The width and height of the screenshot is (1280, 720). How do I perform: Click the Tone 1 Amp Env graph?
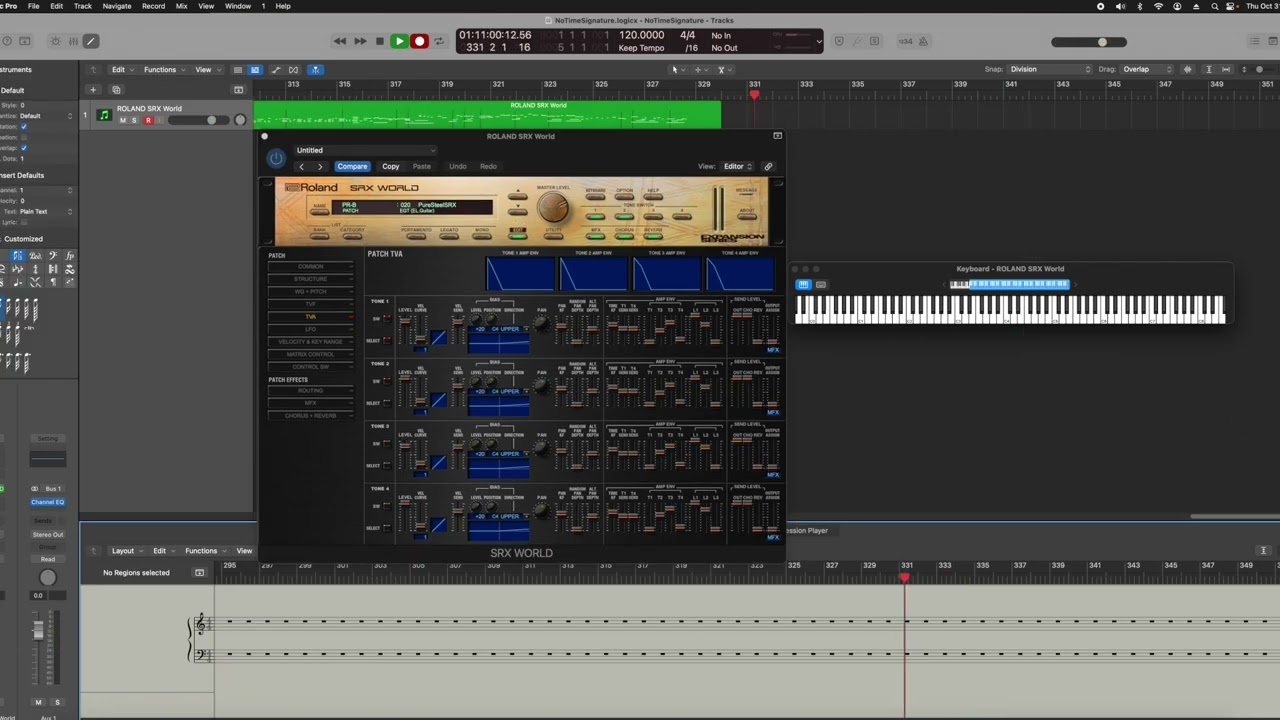point(520,275)
